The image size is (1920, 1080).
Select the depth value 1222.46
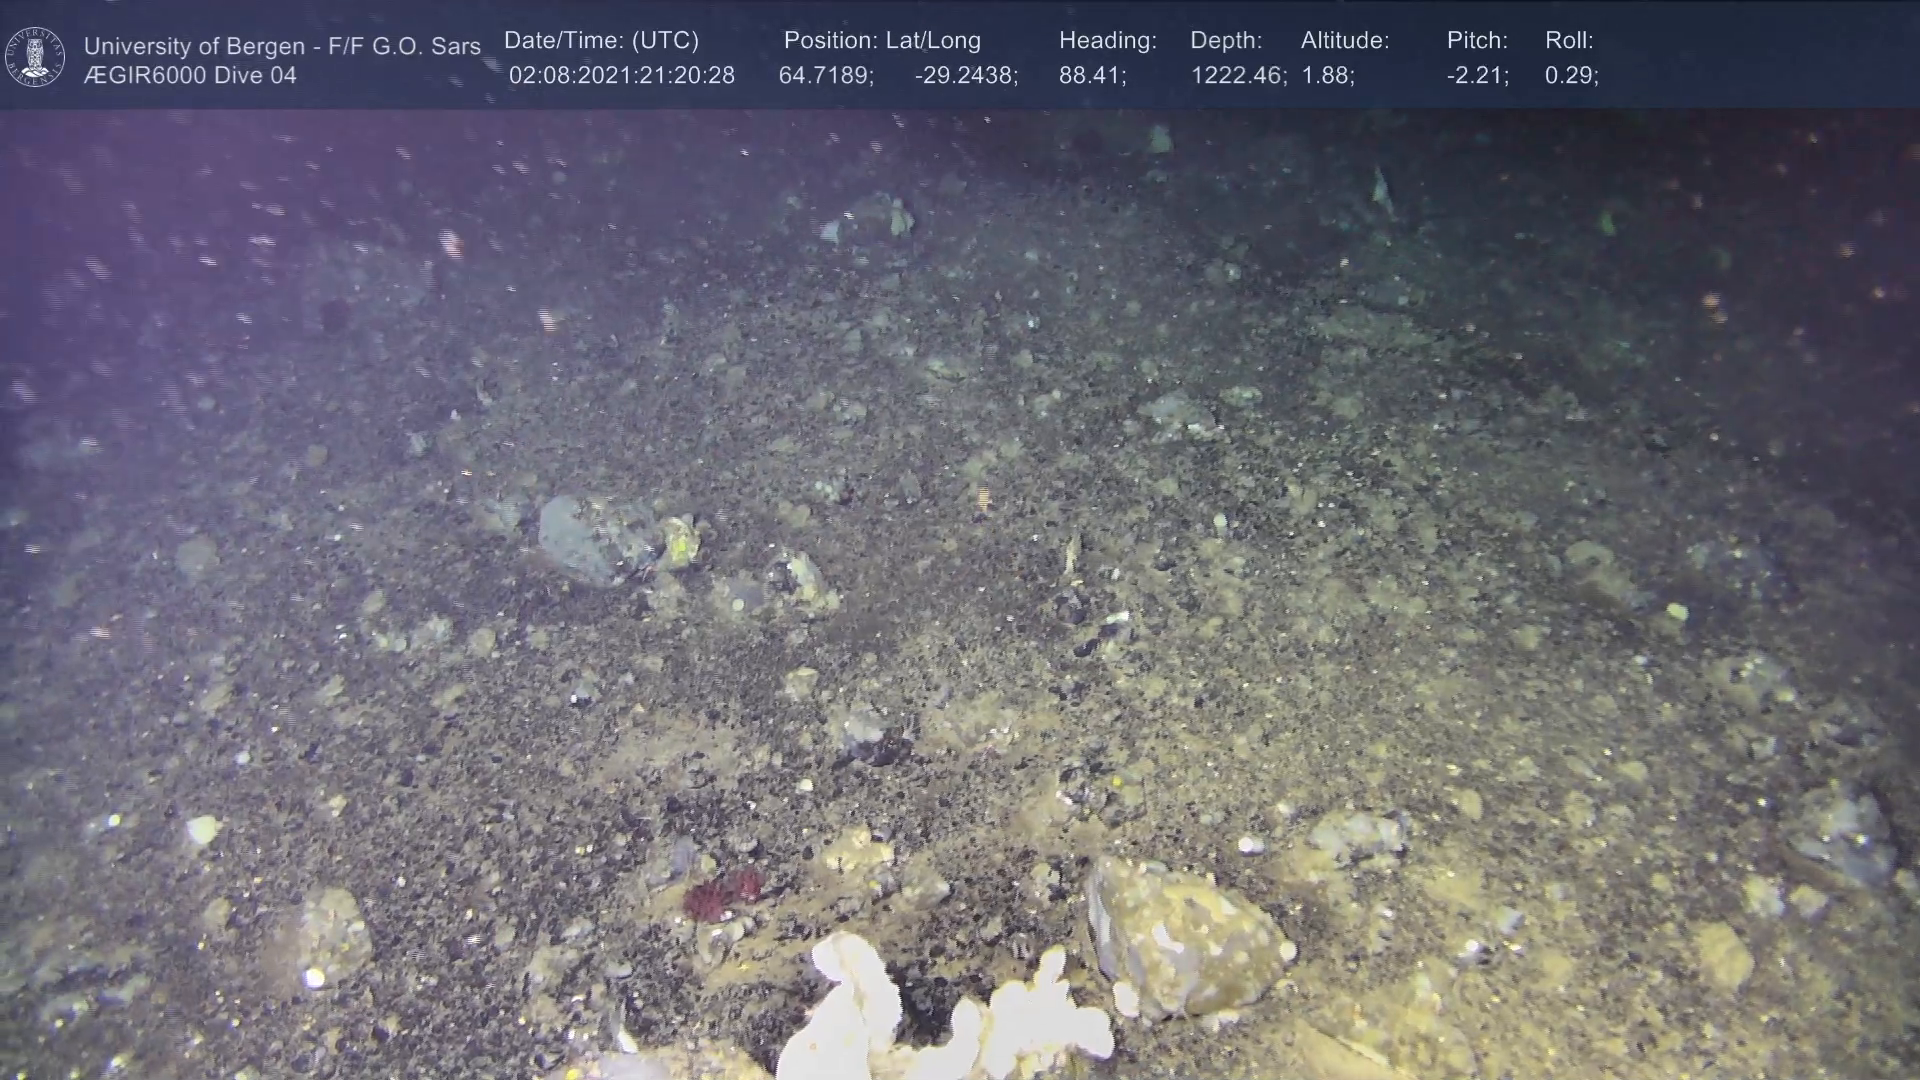click(x=1237, y=76)
